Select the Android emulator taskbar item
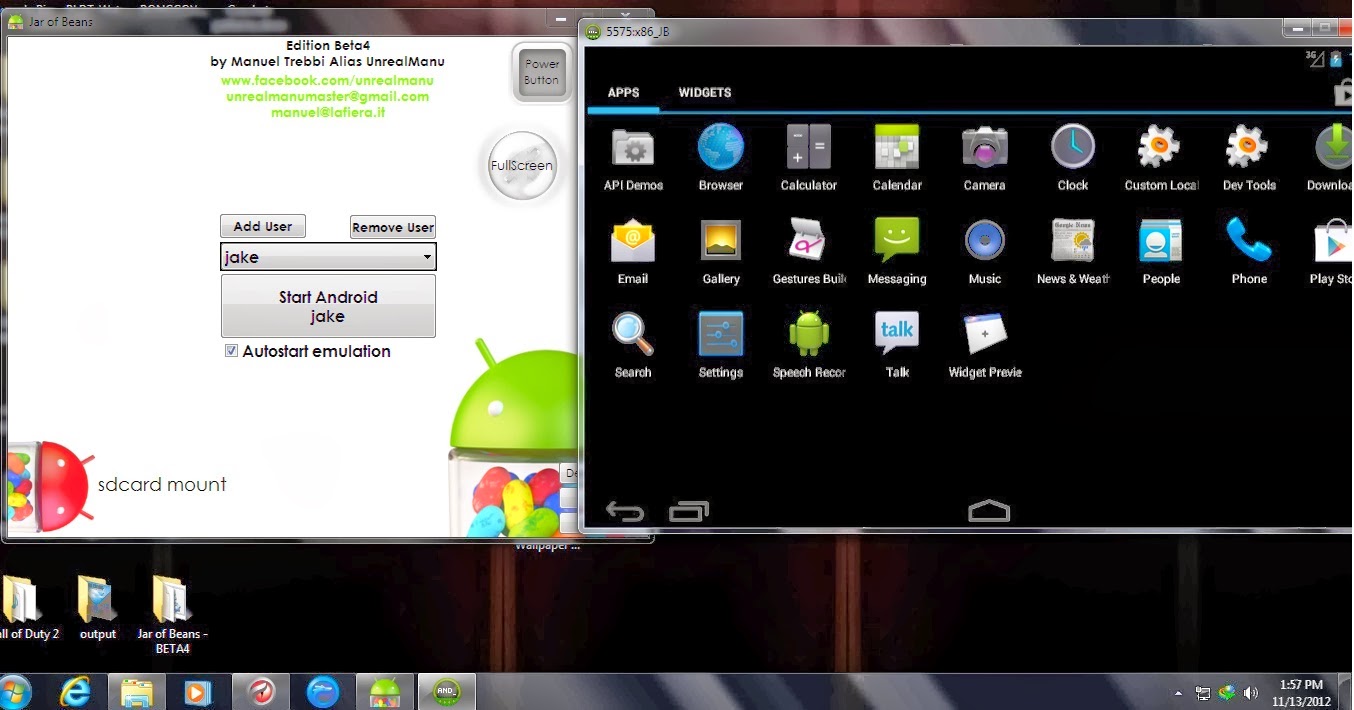 point(446,691)
